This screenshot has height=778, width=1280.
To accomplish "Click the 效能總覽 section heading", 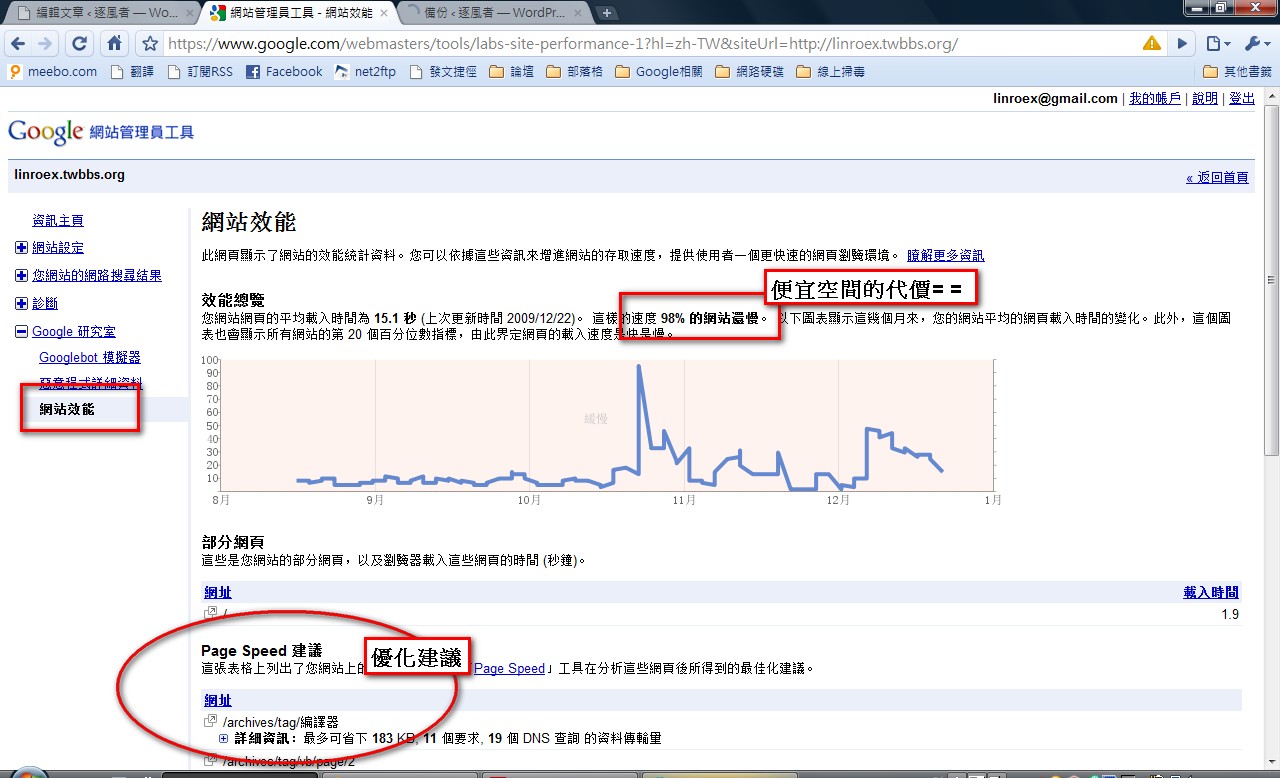I will click(233, 299).
